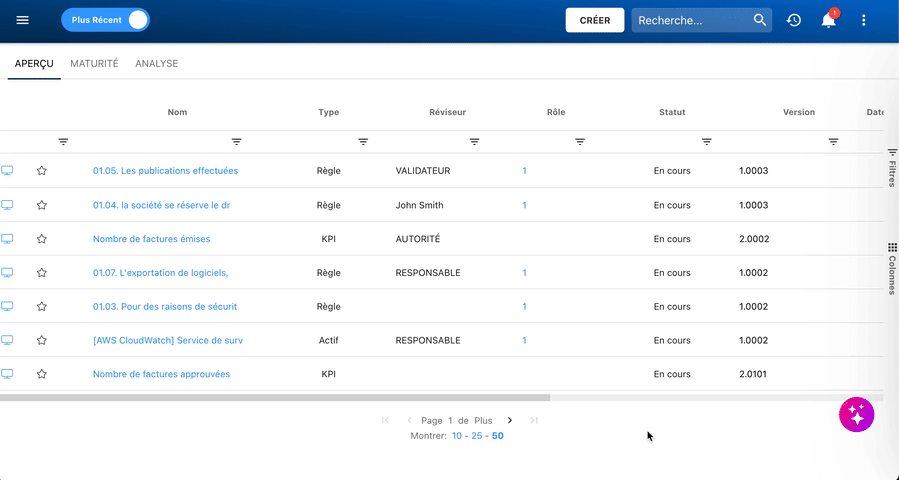
Task: Open the sparkle AI assistant button
Action: tap(857, 415)
